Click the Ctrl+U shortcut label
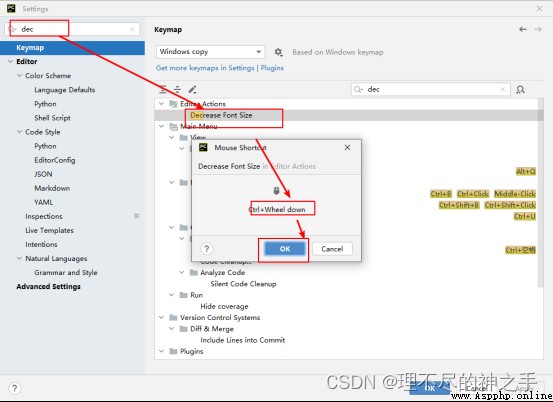The width and height of the screenshot is (553, 402). click(525, 216)
